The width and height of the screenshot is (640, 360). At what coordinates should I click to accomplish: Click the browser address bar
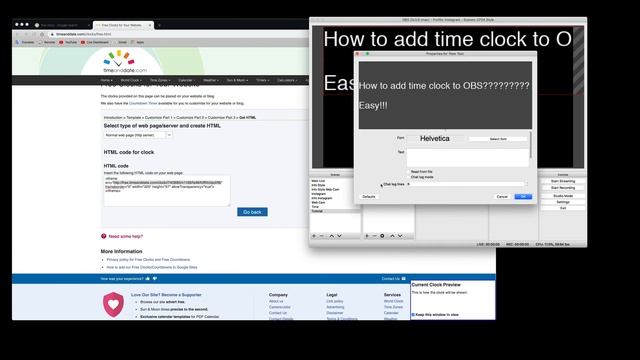click(180, 34)
